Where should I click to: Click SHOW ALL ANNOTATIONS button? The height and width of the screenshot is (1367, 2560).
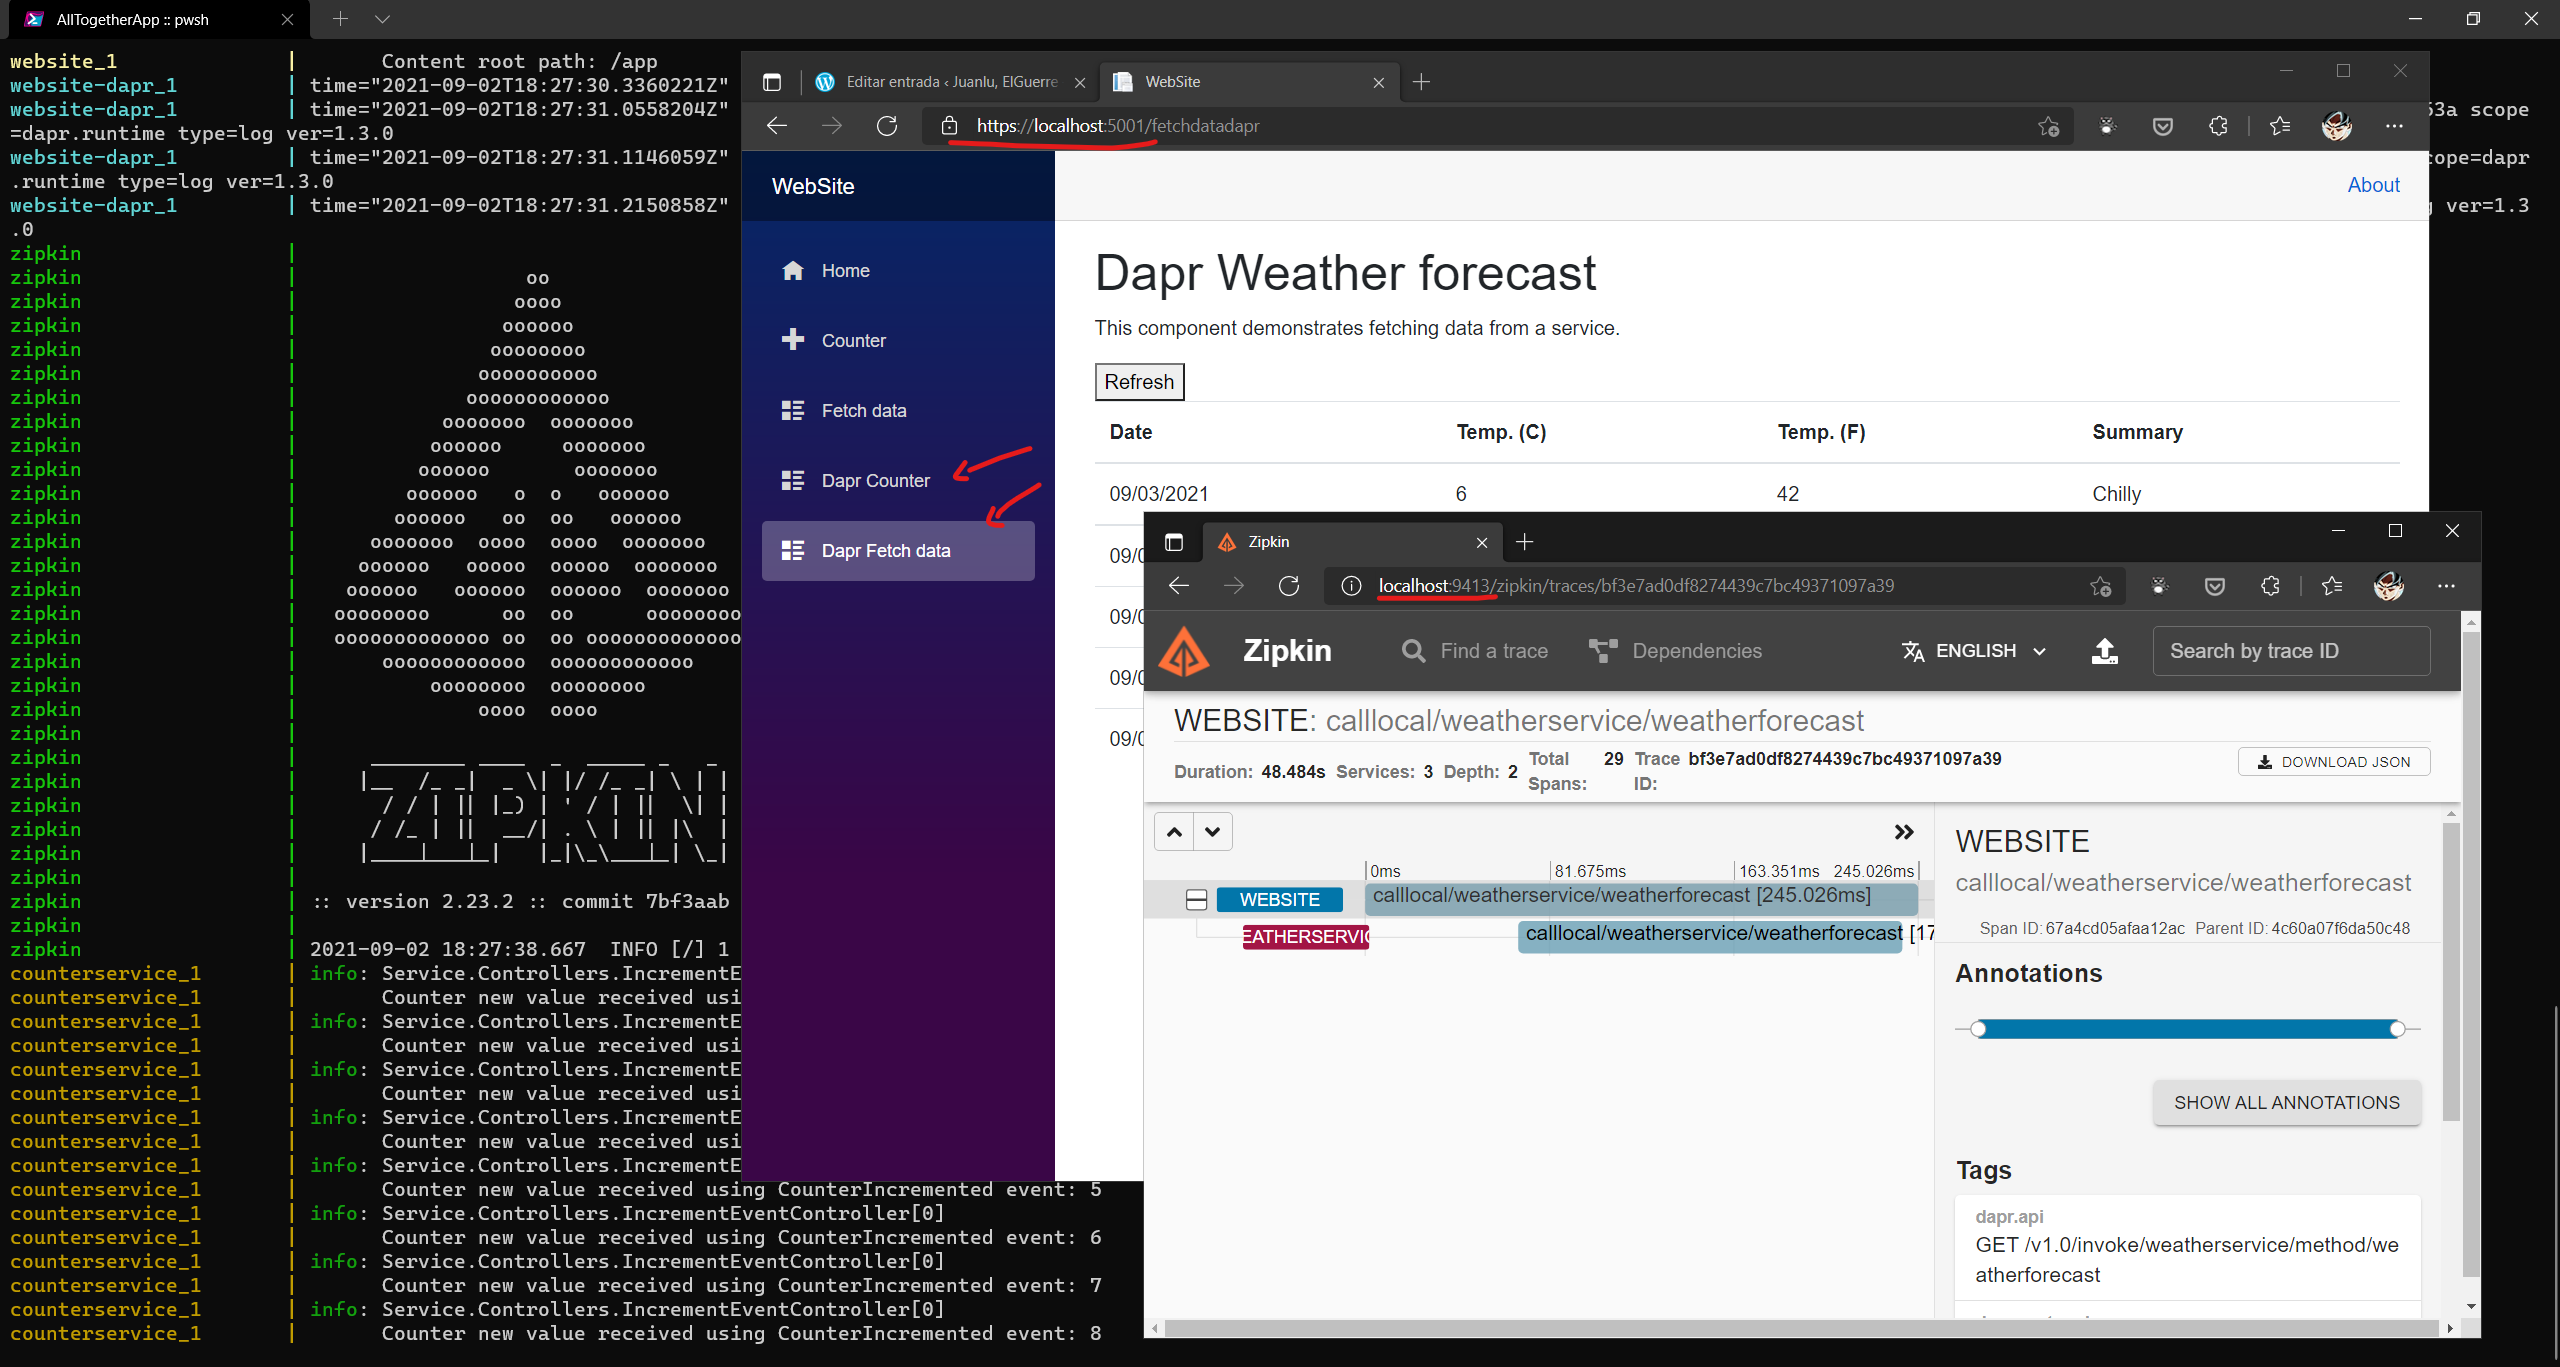[2285, 1102]
